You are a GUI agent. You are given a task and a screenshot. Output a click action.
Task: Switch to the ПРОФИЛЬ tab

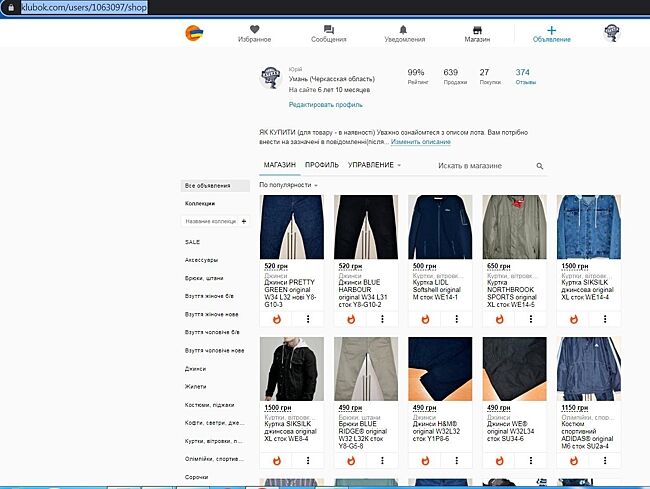tap(321, 165)
